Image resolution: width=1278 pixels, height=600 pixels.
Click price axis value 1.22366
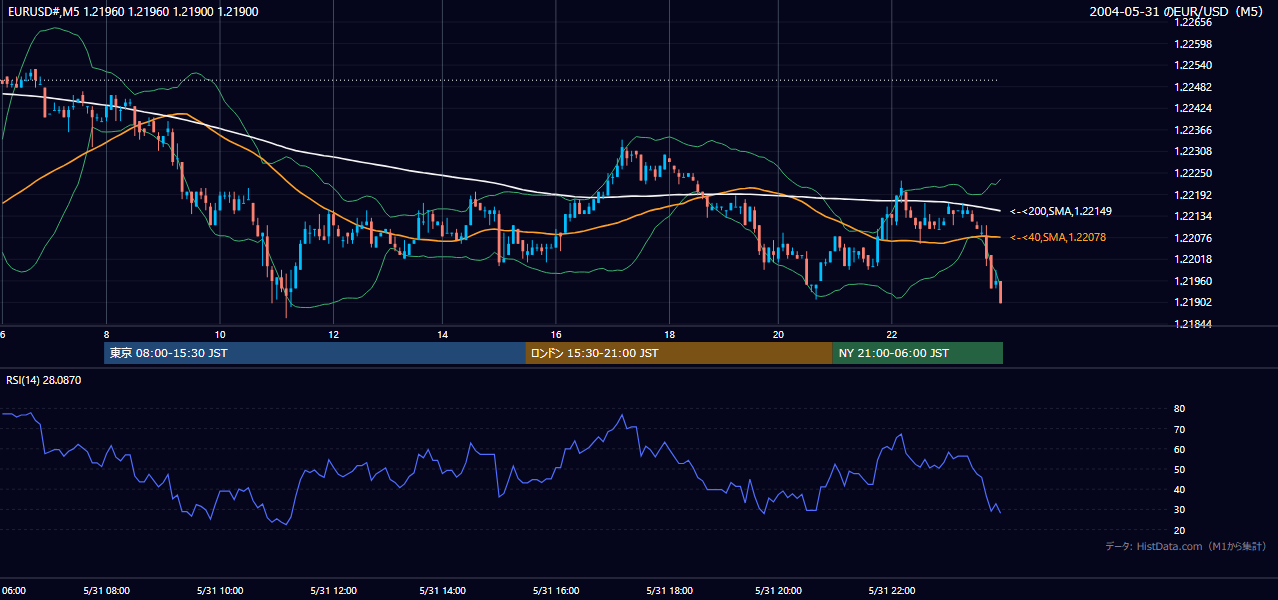pos(1194,131)
